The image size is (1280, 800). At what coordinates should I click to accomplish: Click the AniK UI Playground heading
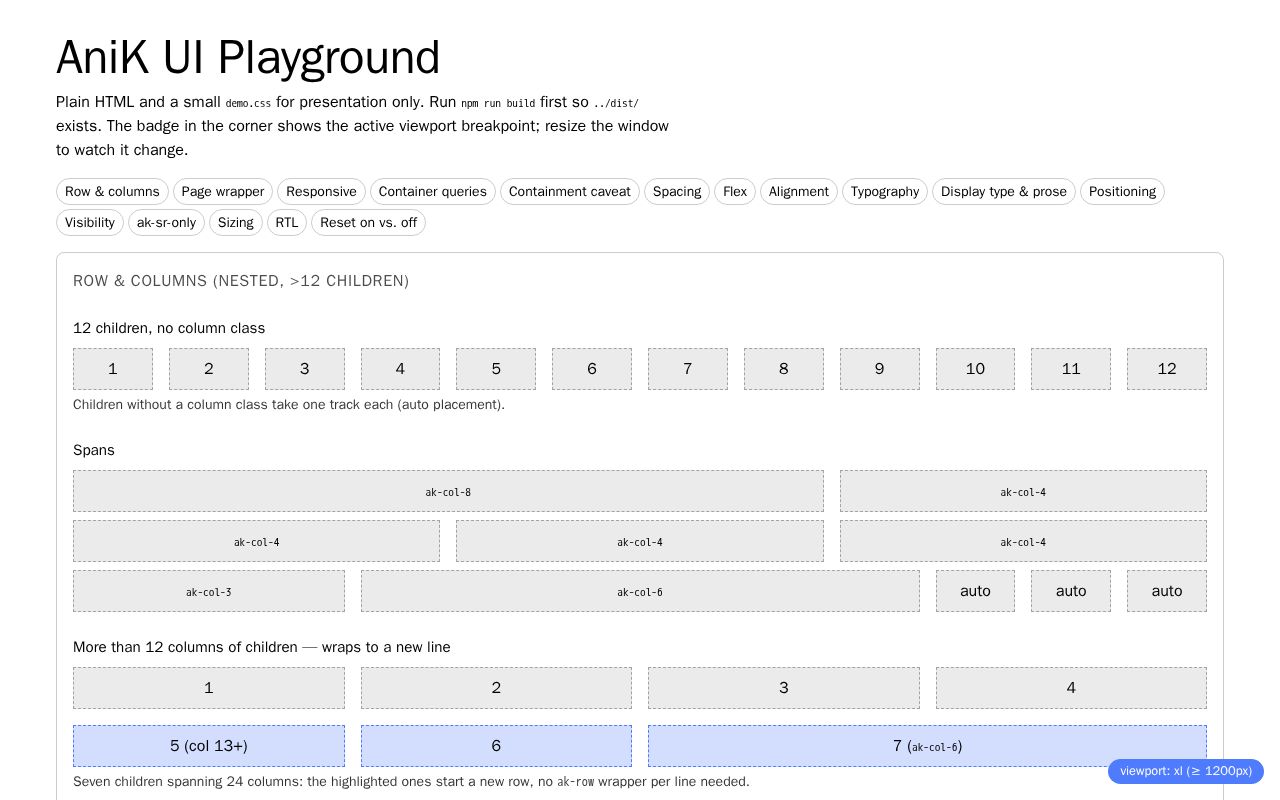coord(248,57)
